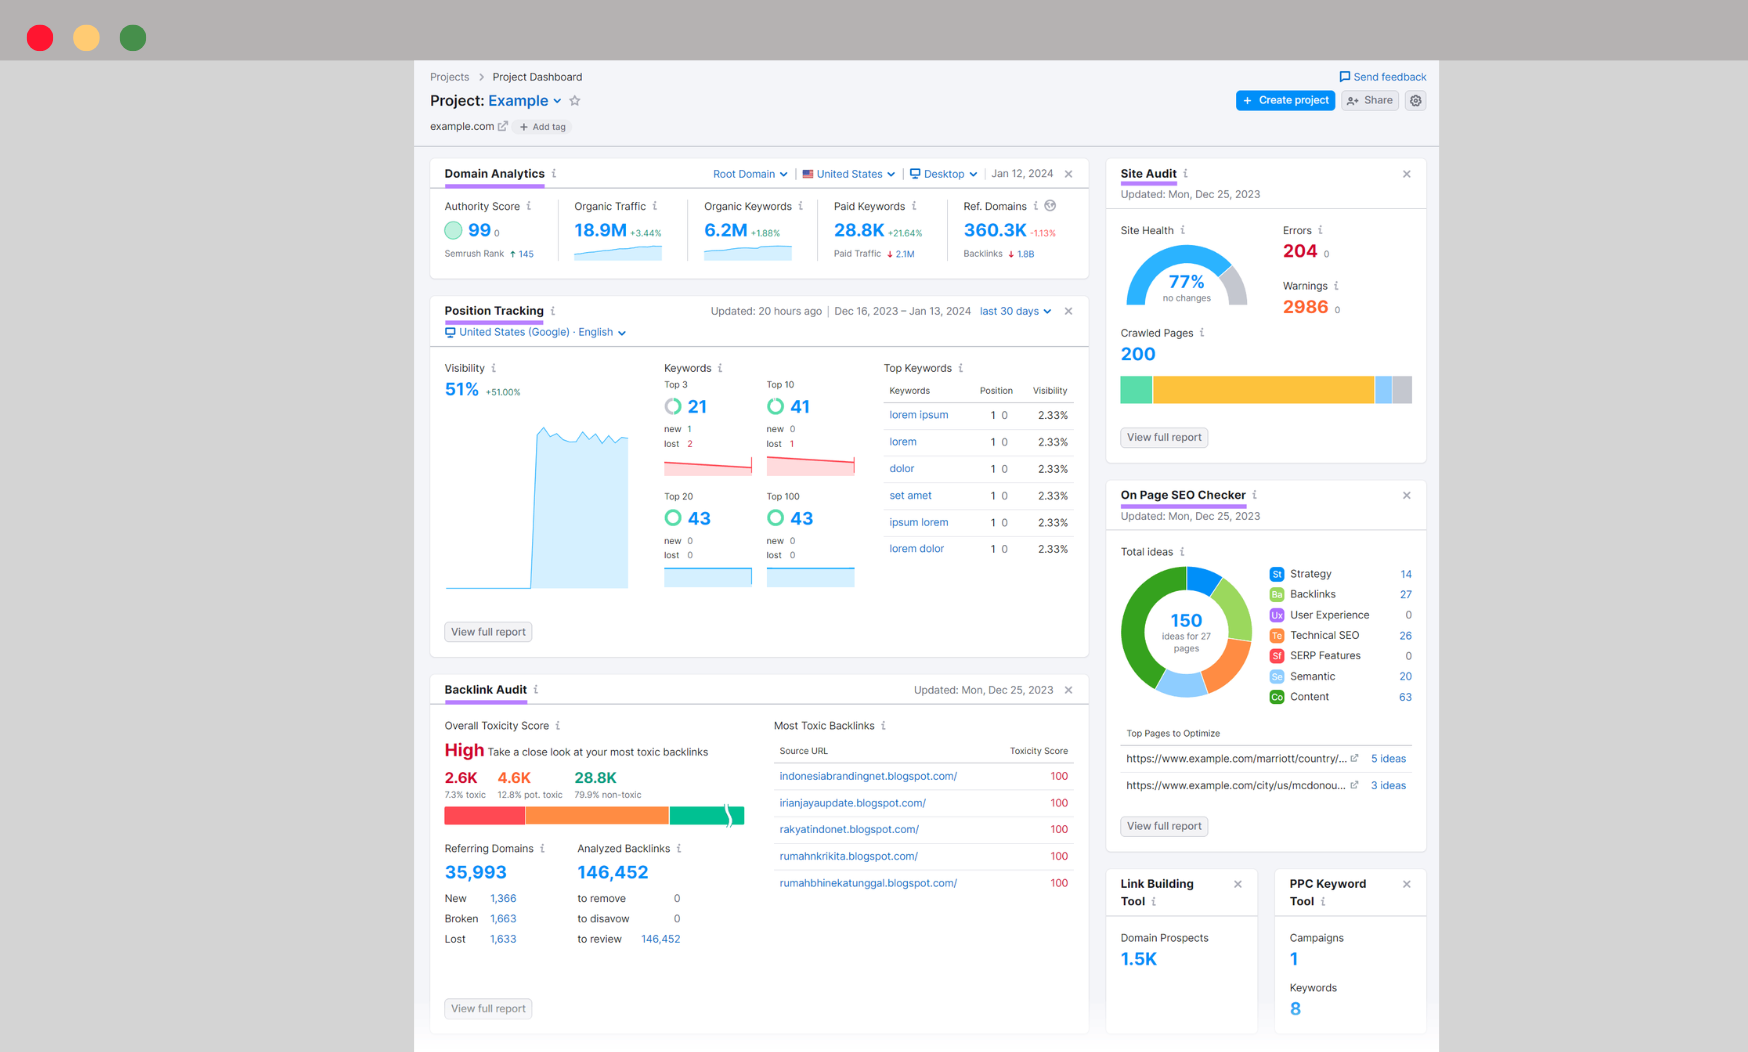Open project settings gear icon

click(1416, 100)
